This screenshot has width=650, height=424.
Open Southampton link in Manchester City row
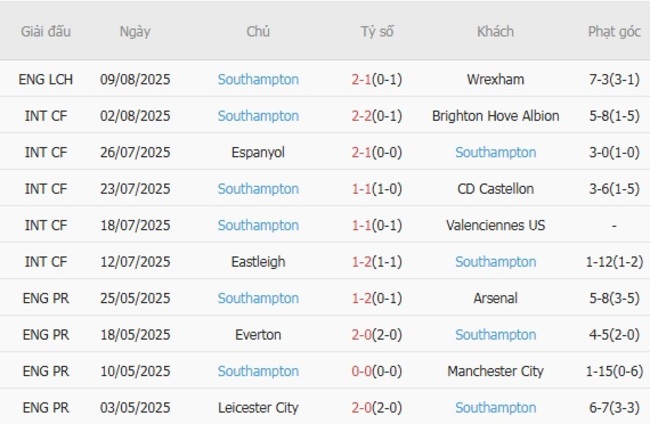click(258, 371)
